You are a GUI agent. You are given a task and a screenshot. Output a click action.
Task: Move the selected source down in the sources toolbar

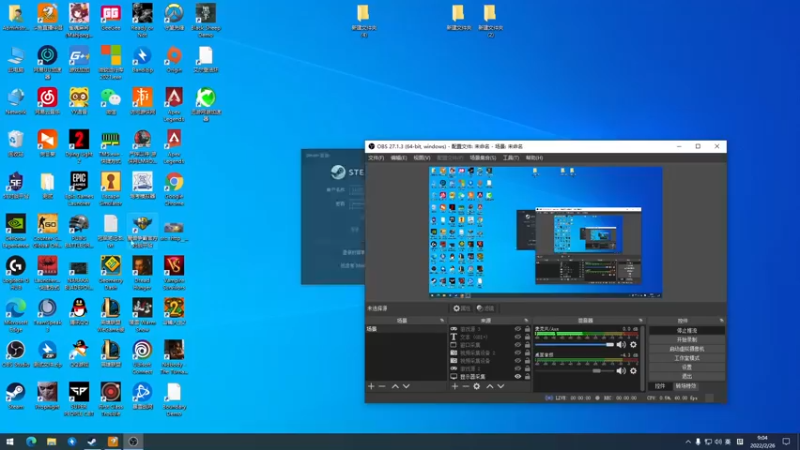(501, 386)
